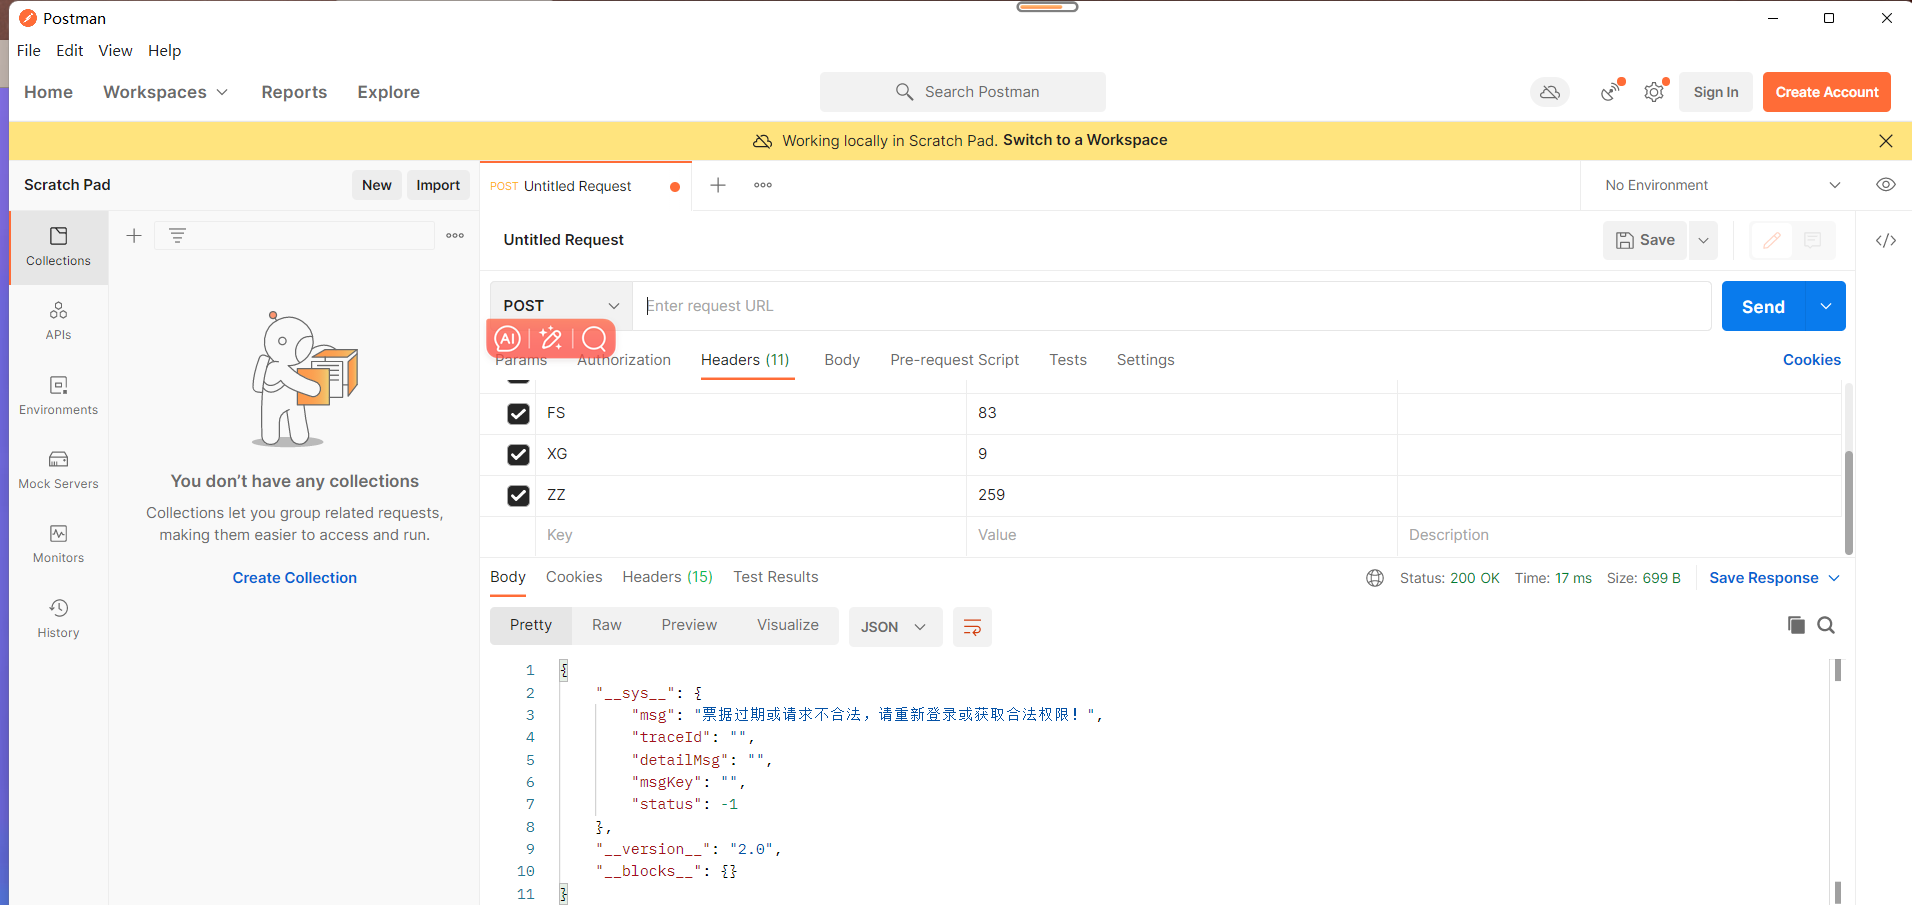
Task: Click the satellite capture requests icon
Action: [1610, 92]
